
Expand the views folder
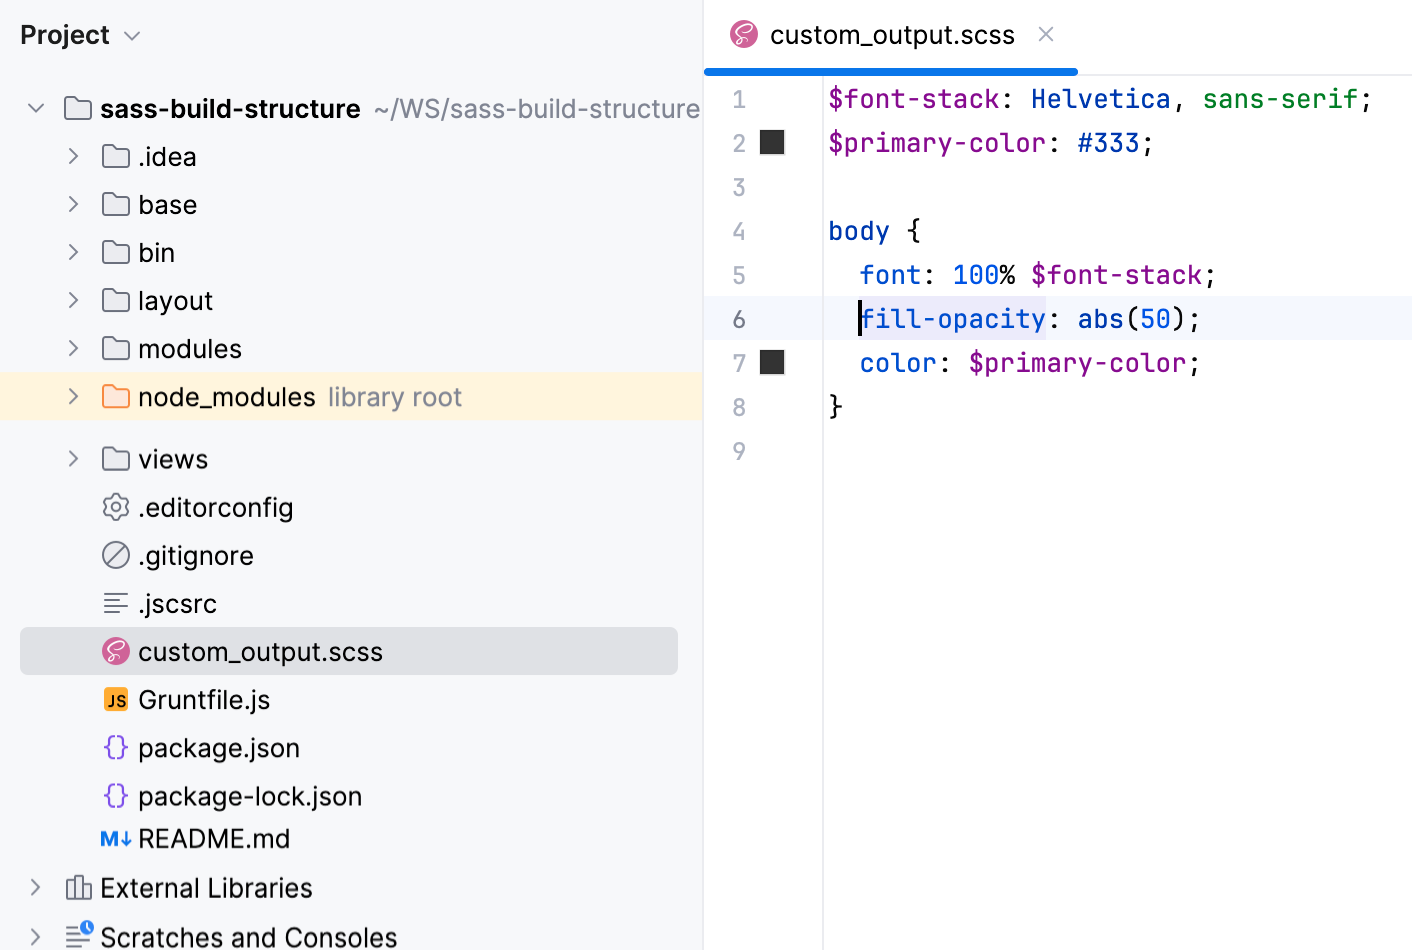tap(72, 458)
